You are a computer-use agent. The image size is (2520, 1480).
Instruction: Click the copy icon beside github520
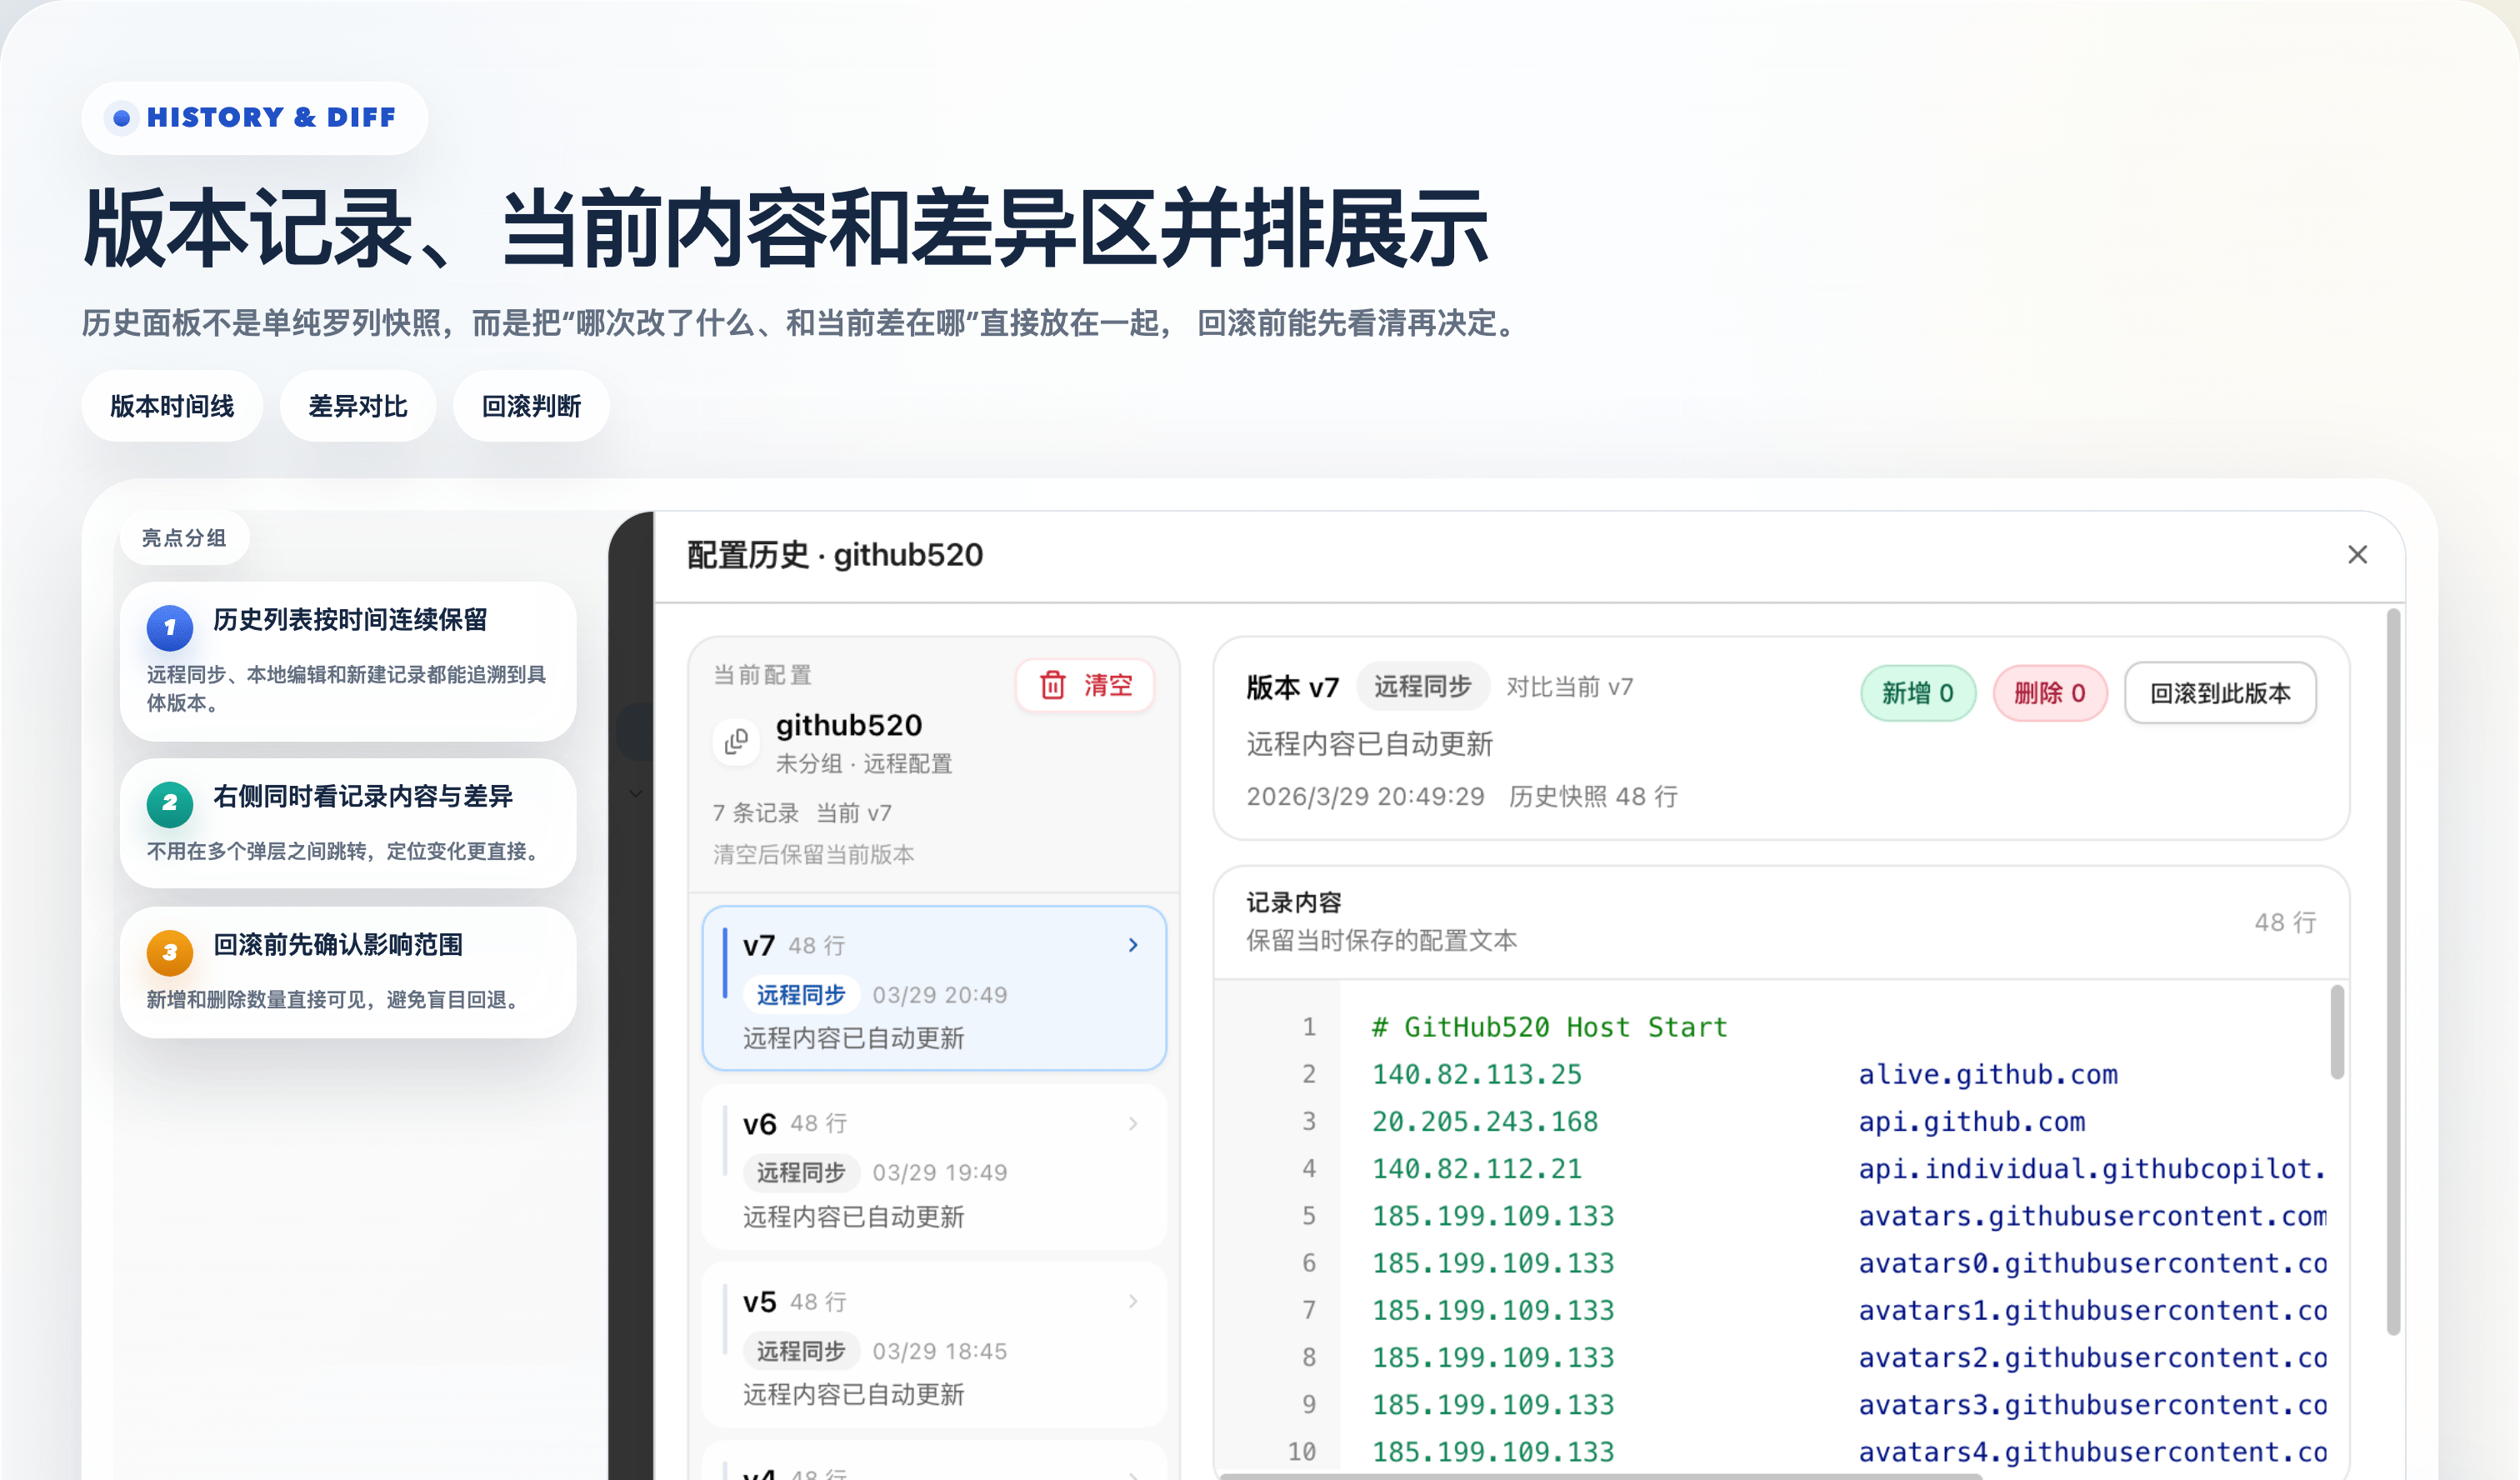point(736,741)
